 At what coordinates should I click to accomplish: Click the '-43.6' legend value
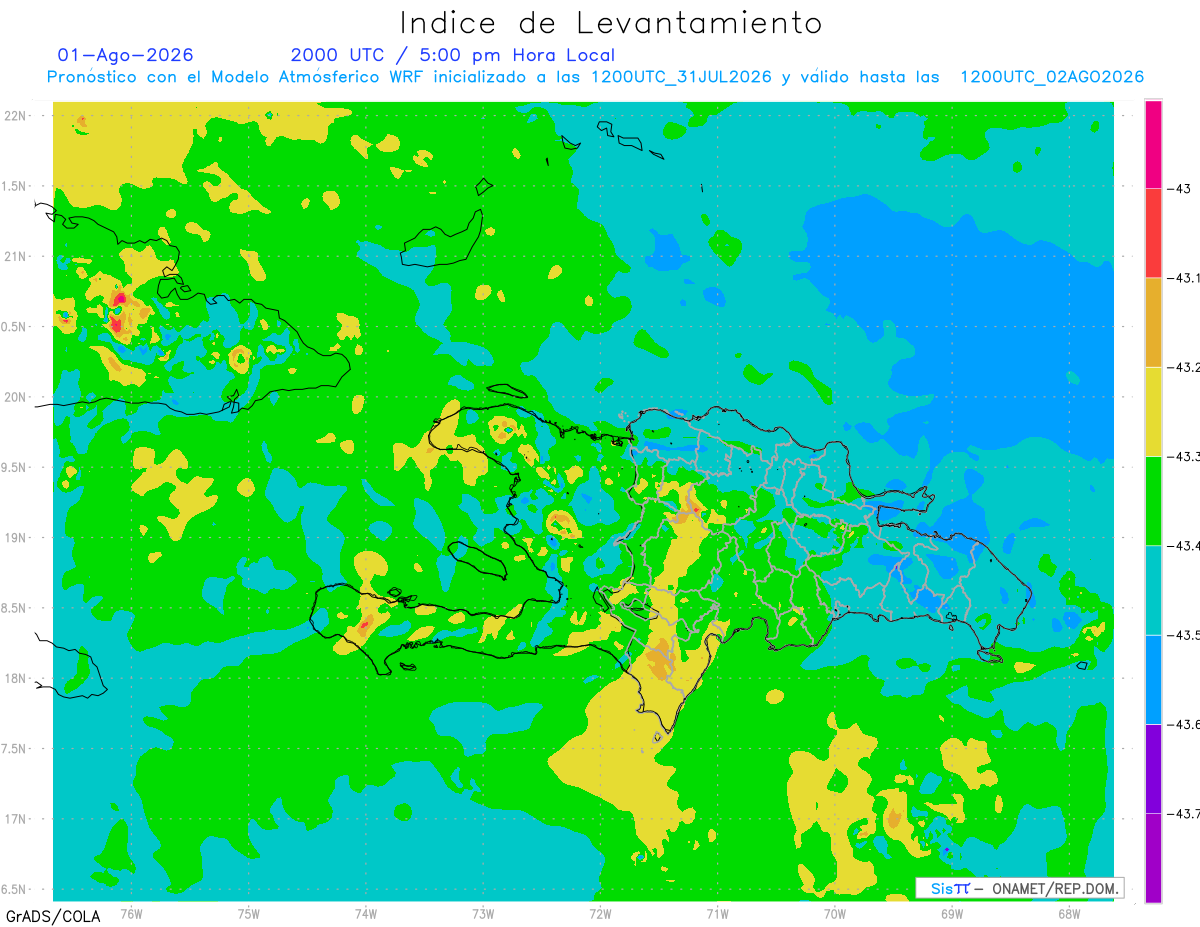[1184, 723]
